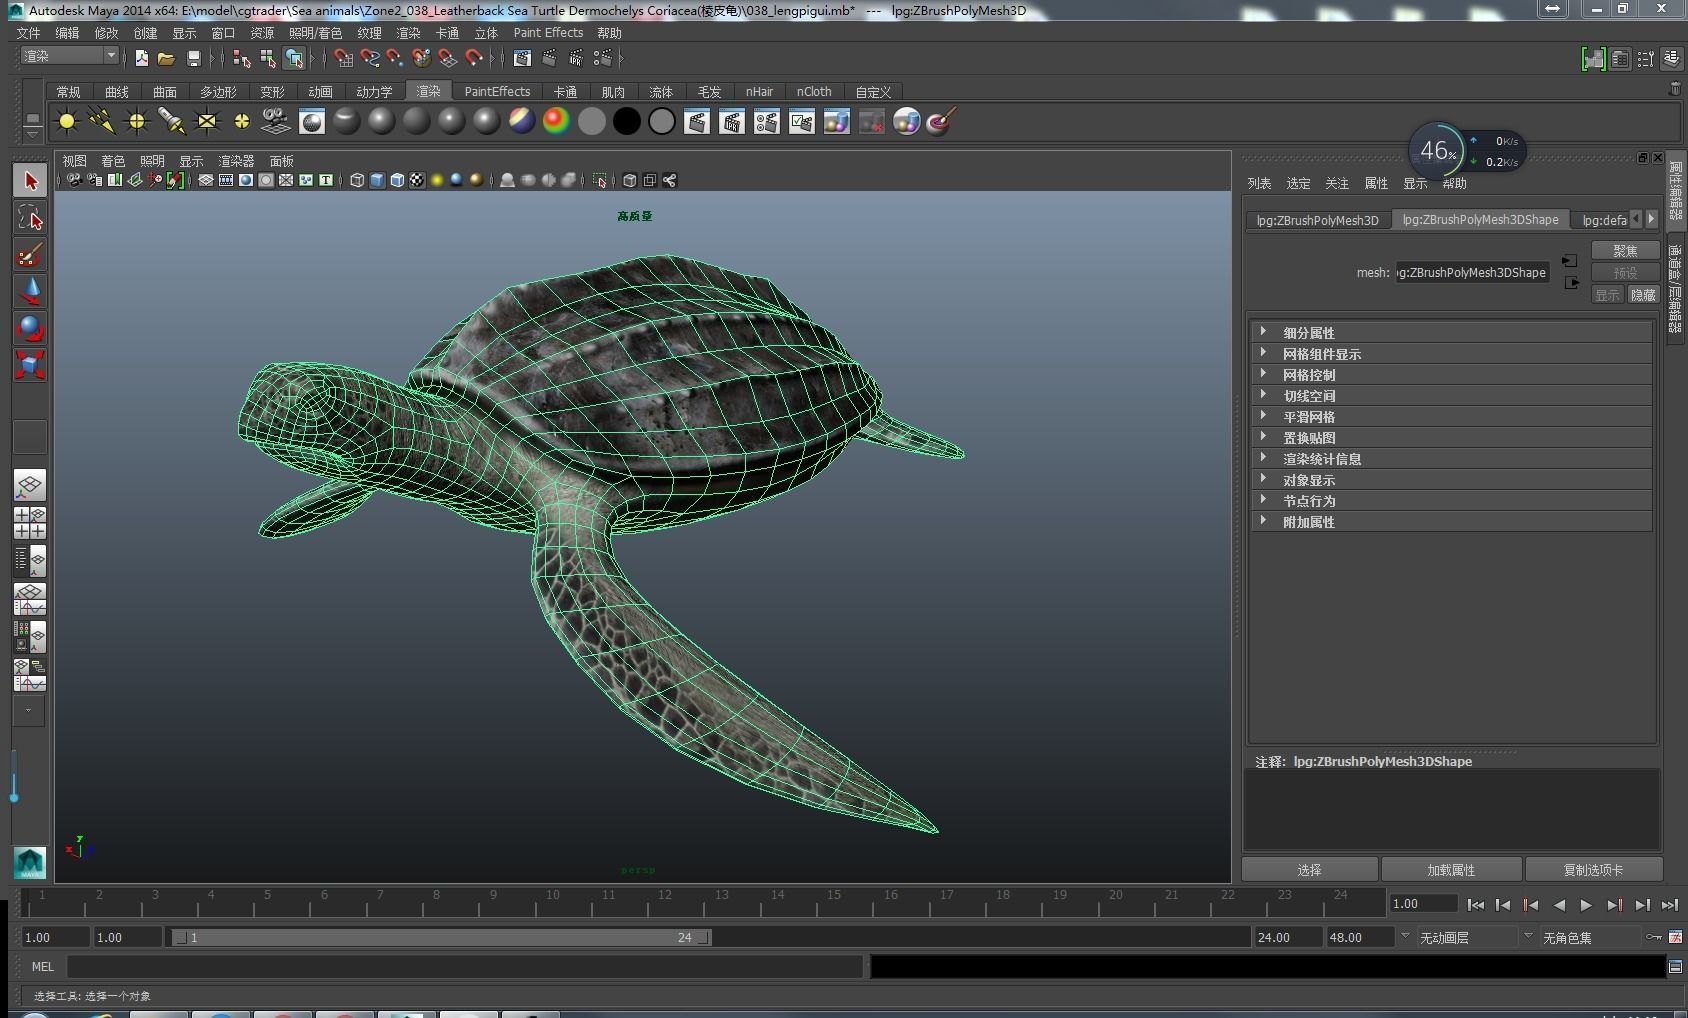Create a point light from shelf
1688x1018 pixels.
point(137,122)
